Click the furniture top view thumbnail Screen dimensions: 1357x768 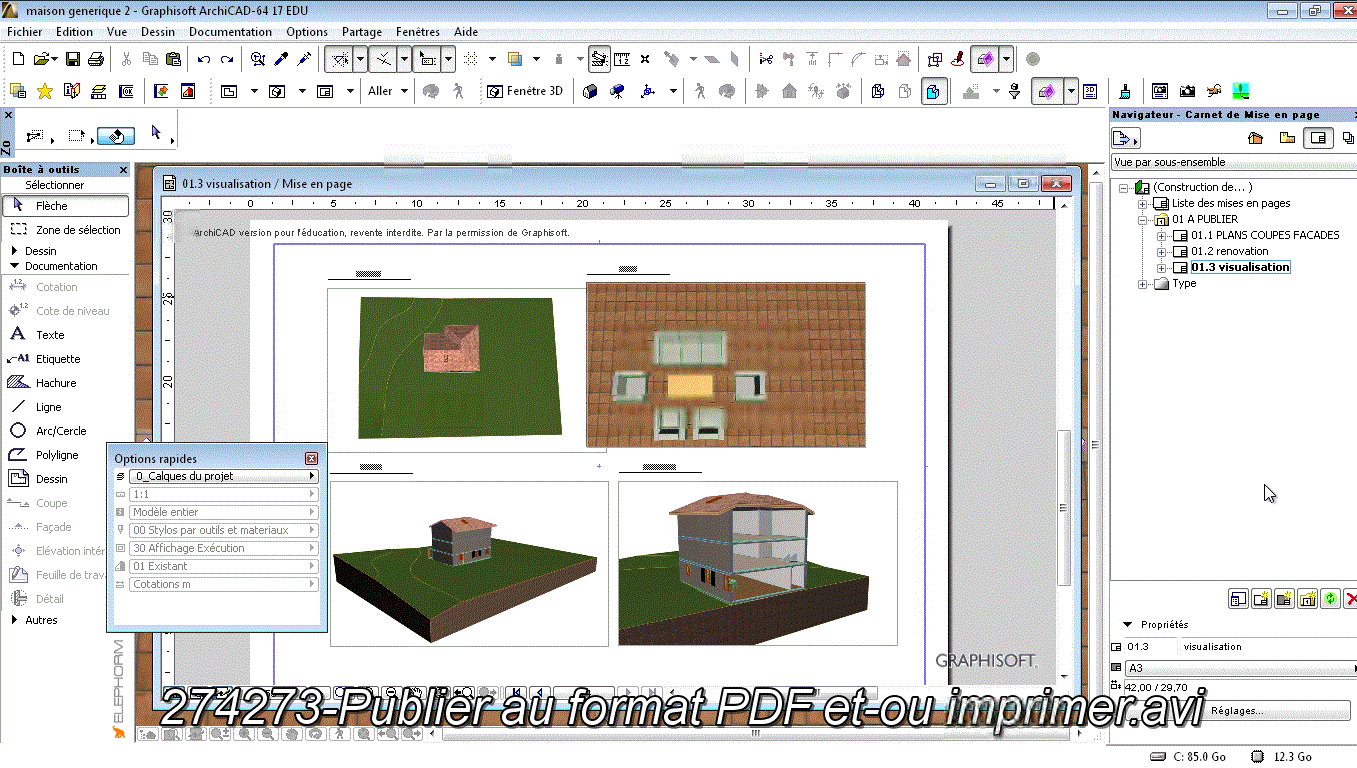pyautogui.click(x=725, y=364)
